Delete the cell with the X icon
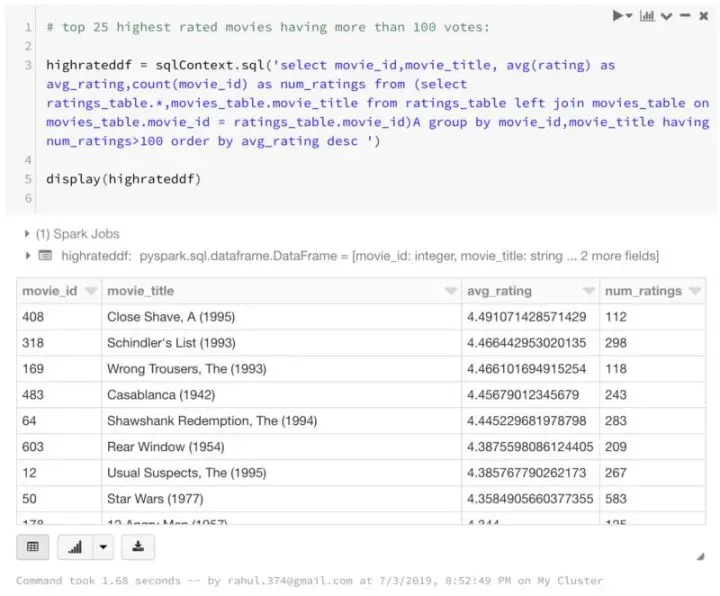The image size is (720, 596). click(702, 16)
